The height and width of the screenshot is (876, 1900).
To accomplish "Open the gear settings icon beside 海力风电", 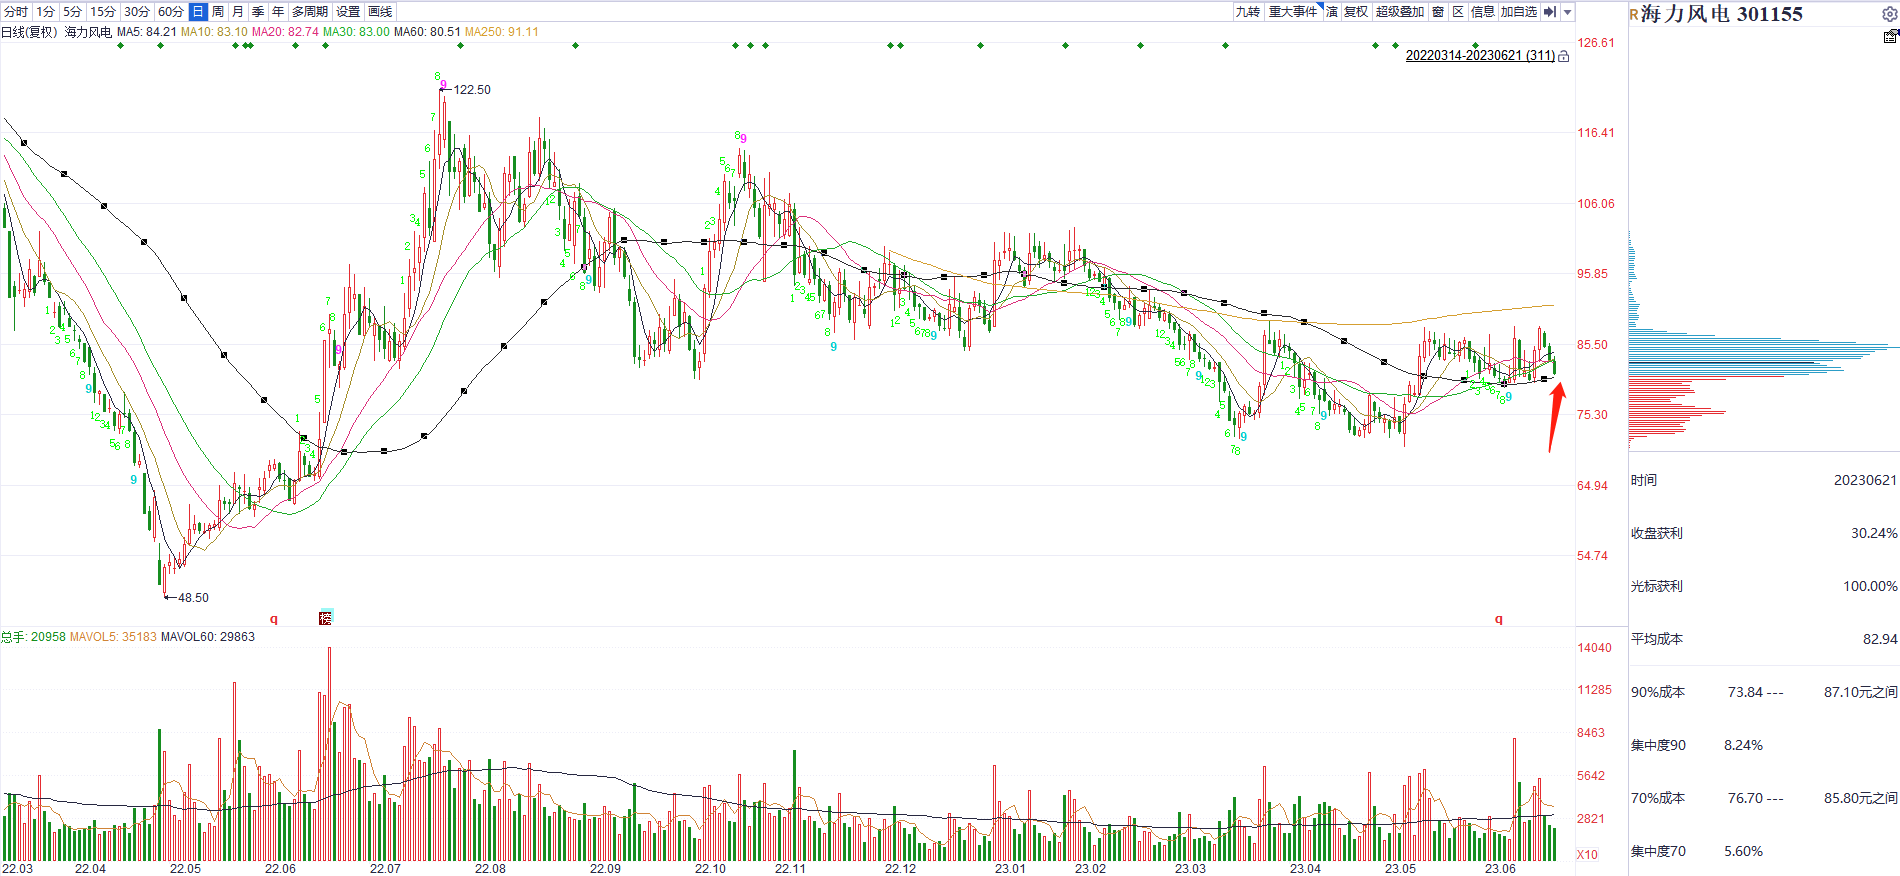I will point(1890,14).
